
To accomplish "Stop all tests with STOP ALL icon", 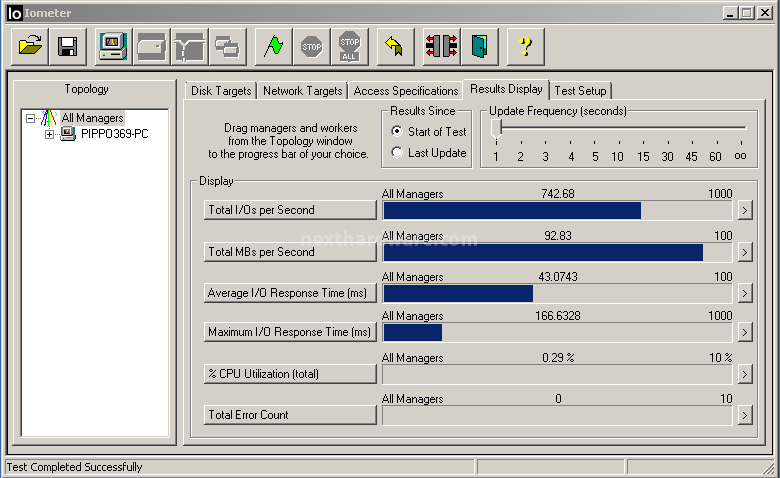I will tap(350, 46).
